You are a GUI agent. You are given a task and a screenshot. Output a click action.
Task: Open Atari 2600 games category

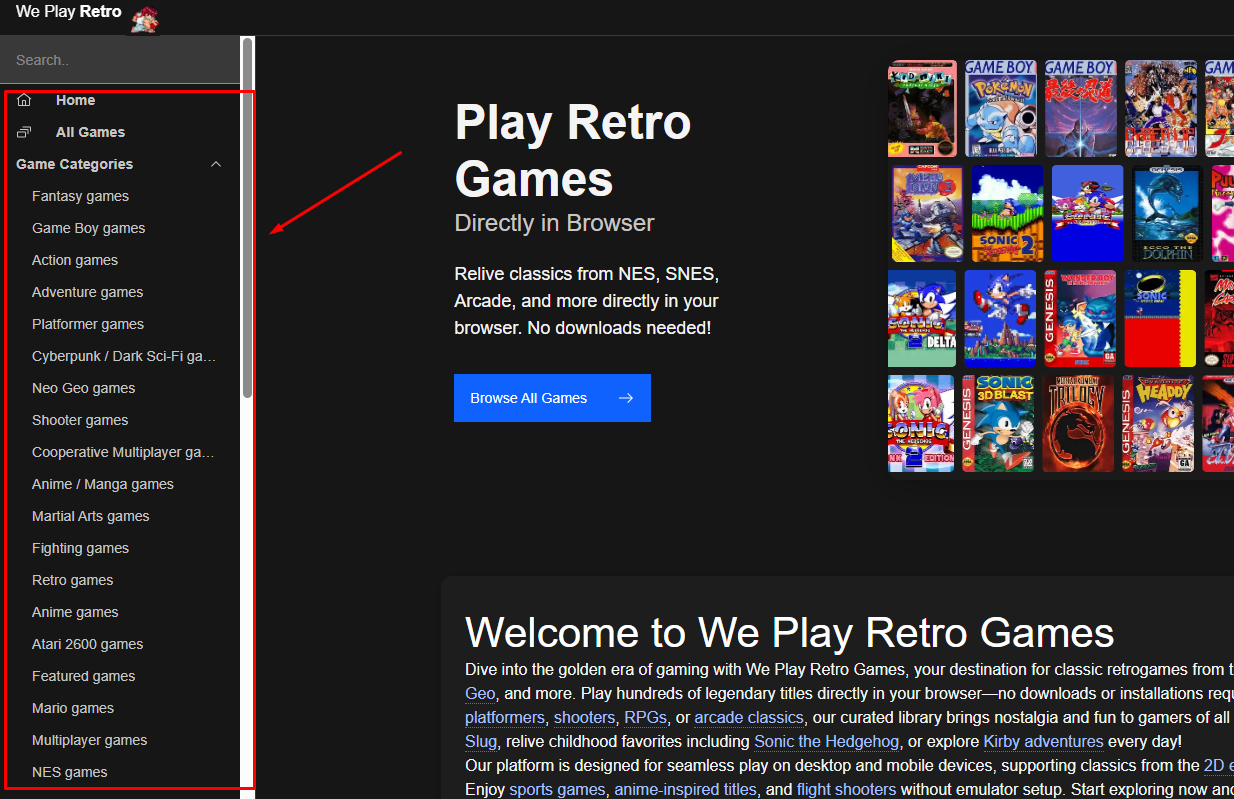(88, 644)
